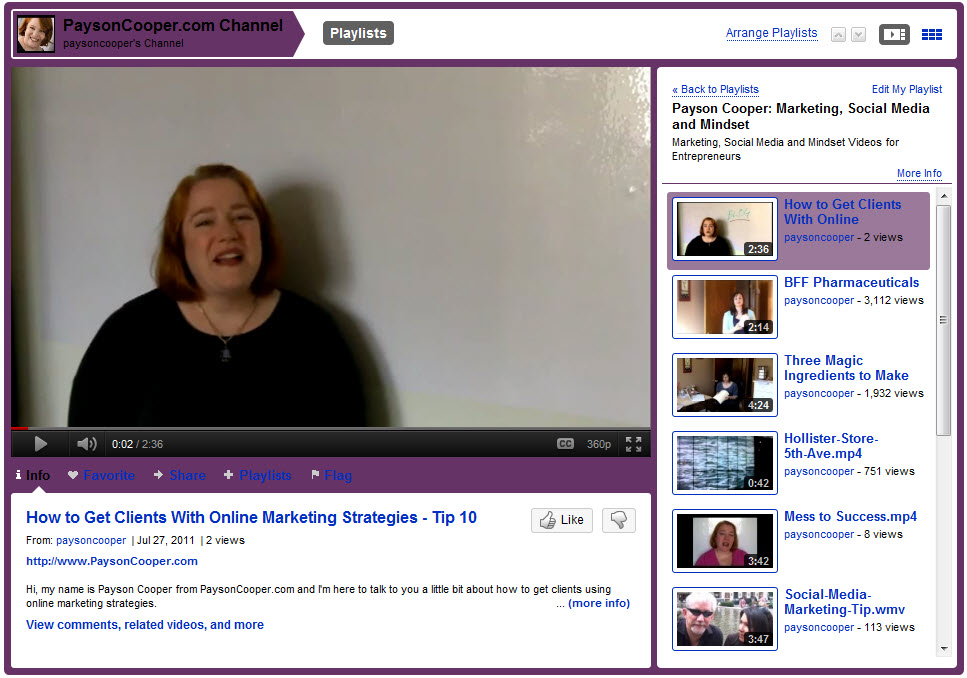Move playlist down with arrow button

click(858, 35)
